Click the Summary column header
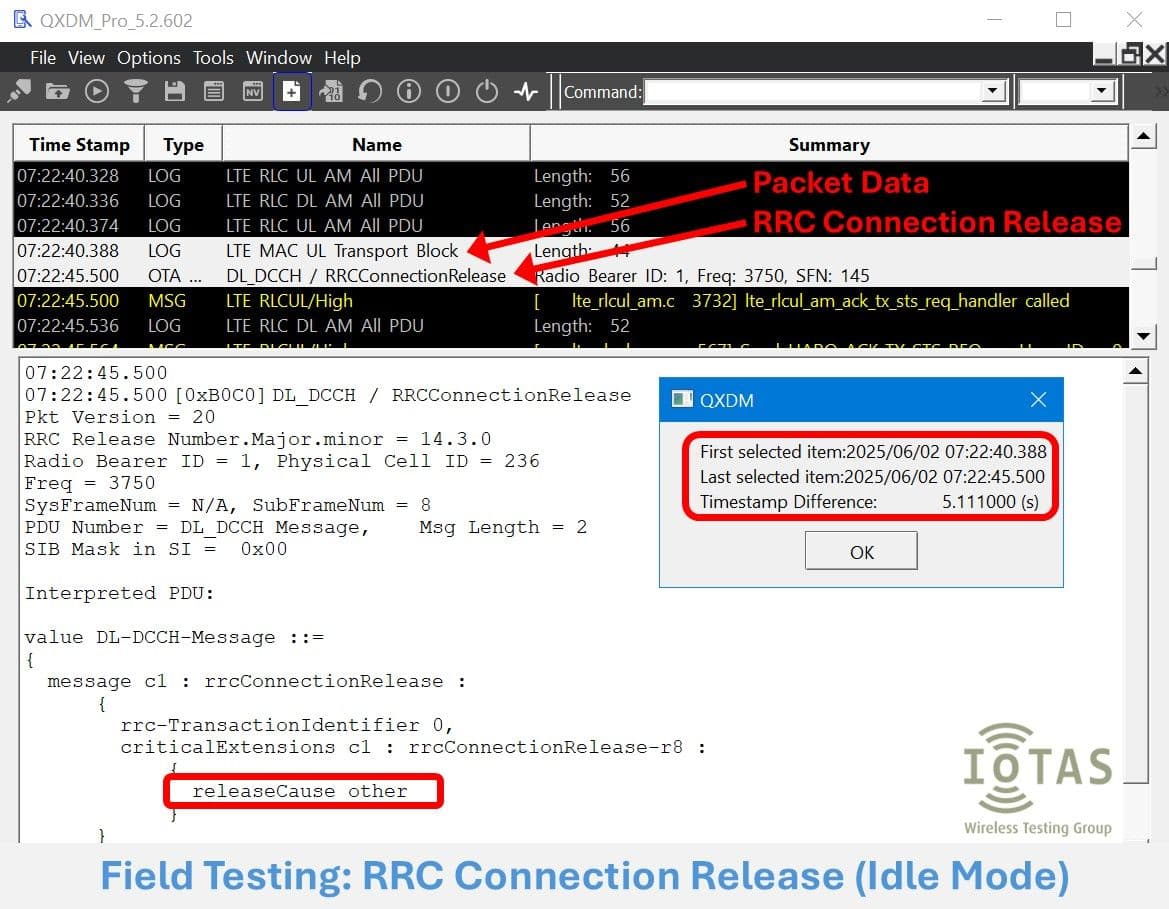Screen dimensions: 1169x909 [829, 145]
